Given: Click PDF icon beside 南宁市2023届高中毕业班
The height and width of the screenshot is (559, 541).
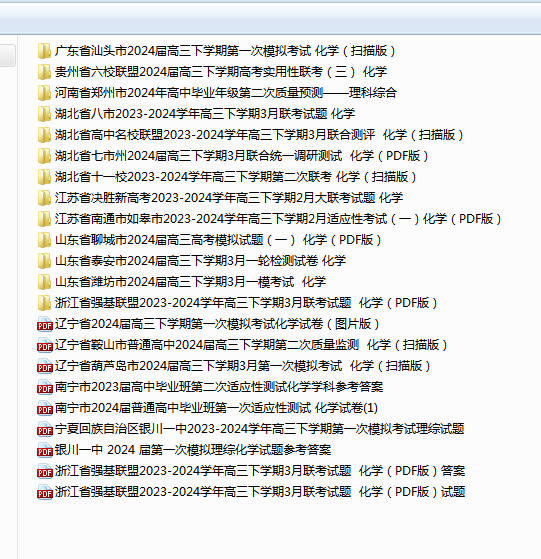Looking at the screenshot, I should coord(45,387).
